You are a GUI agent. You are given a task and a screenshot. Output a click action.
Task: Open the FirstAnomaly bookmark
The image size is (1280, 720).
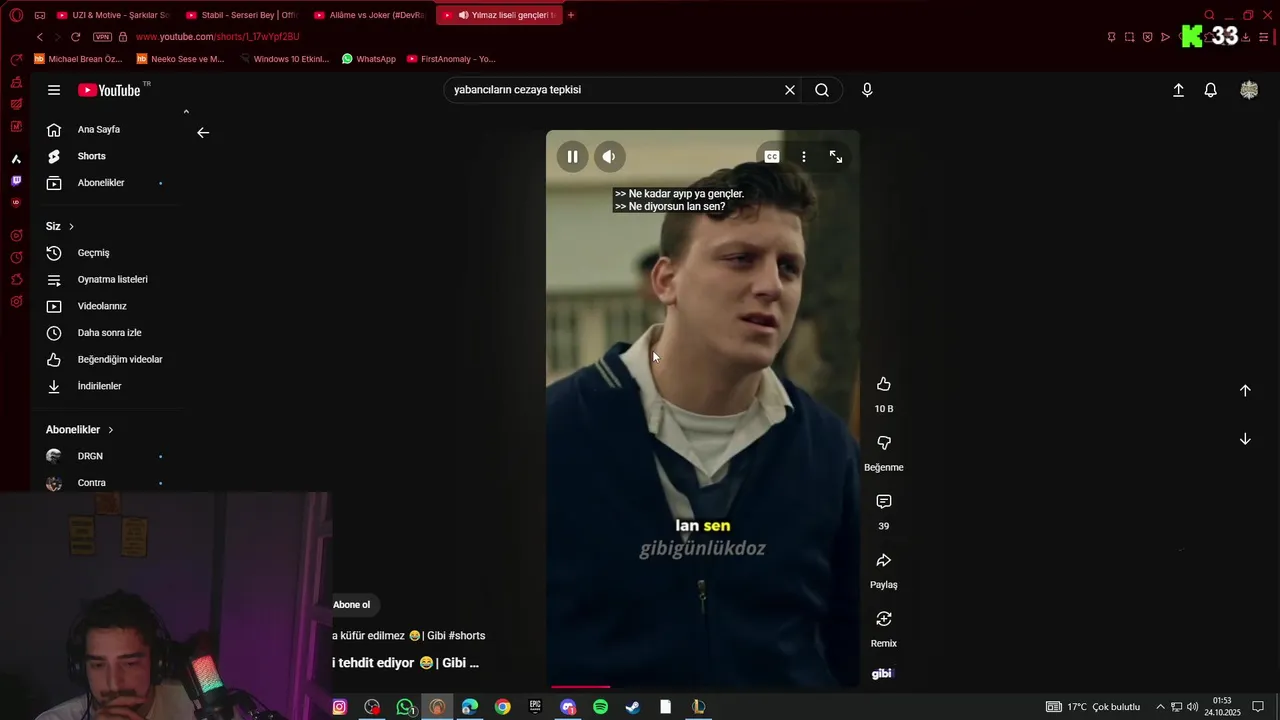tap(451, 59)
